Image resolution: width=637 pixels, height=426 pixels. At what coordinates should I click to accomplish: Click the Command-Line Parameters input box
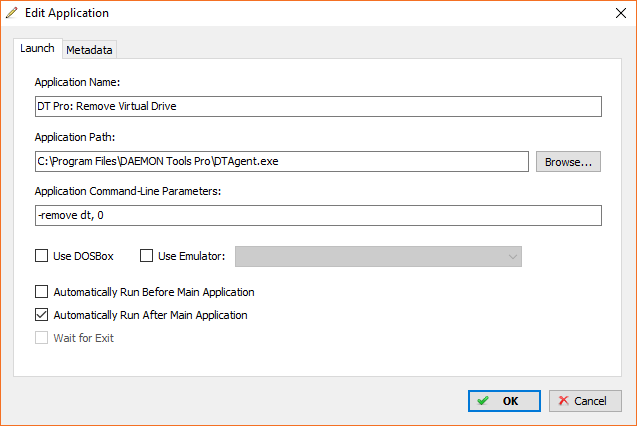[318, 215]
